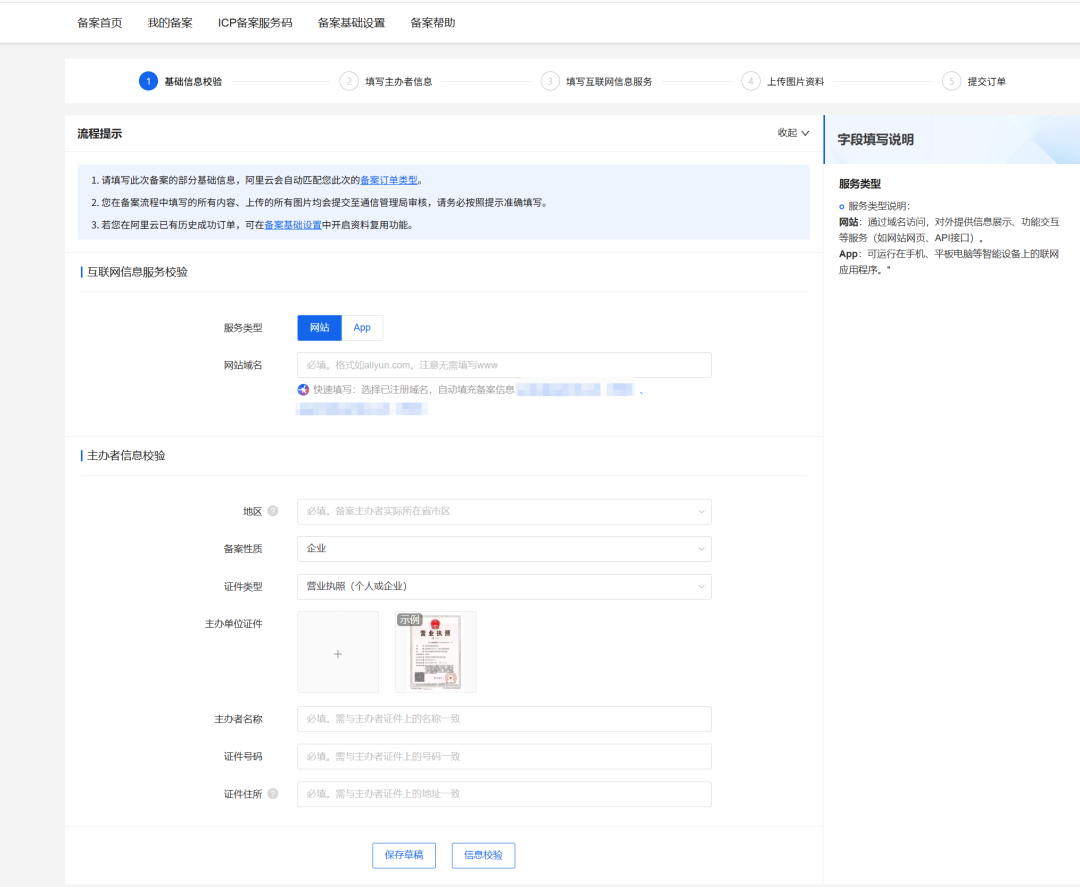Click step 3 circle 填写互联网信息服务
The width and height of the screenshot is (1080, 887).
(549, 82)
